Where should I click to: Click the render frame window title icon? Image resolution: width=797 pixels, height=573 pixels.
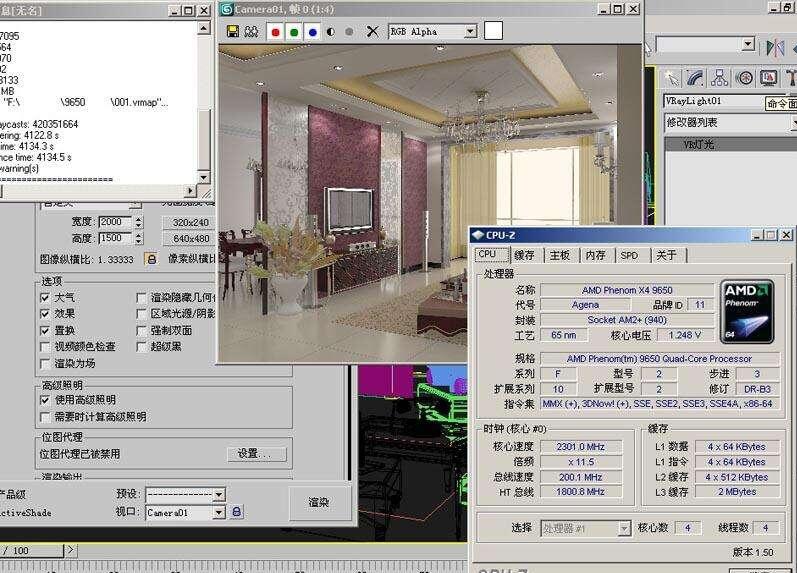pyautogui.click(x=226, y=10)
